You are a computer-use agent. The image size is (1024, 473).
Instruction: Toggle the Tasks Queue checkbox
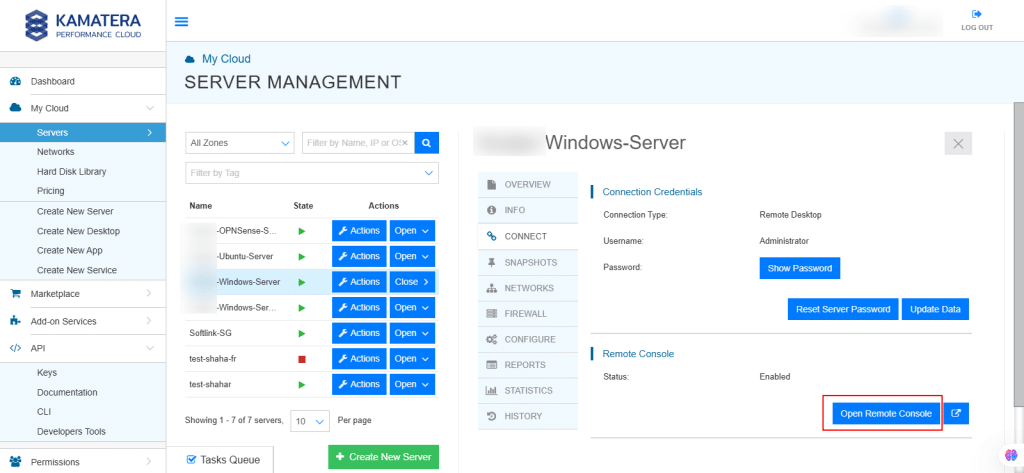point(192,459)
